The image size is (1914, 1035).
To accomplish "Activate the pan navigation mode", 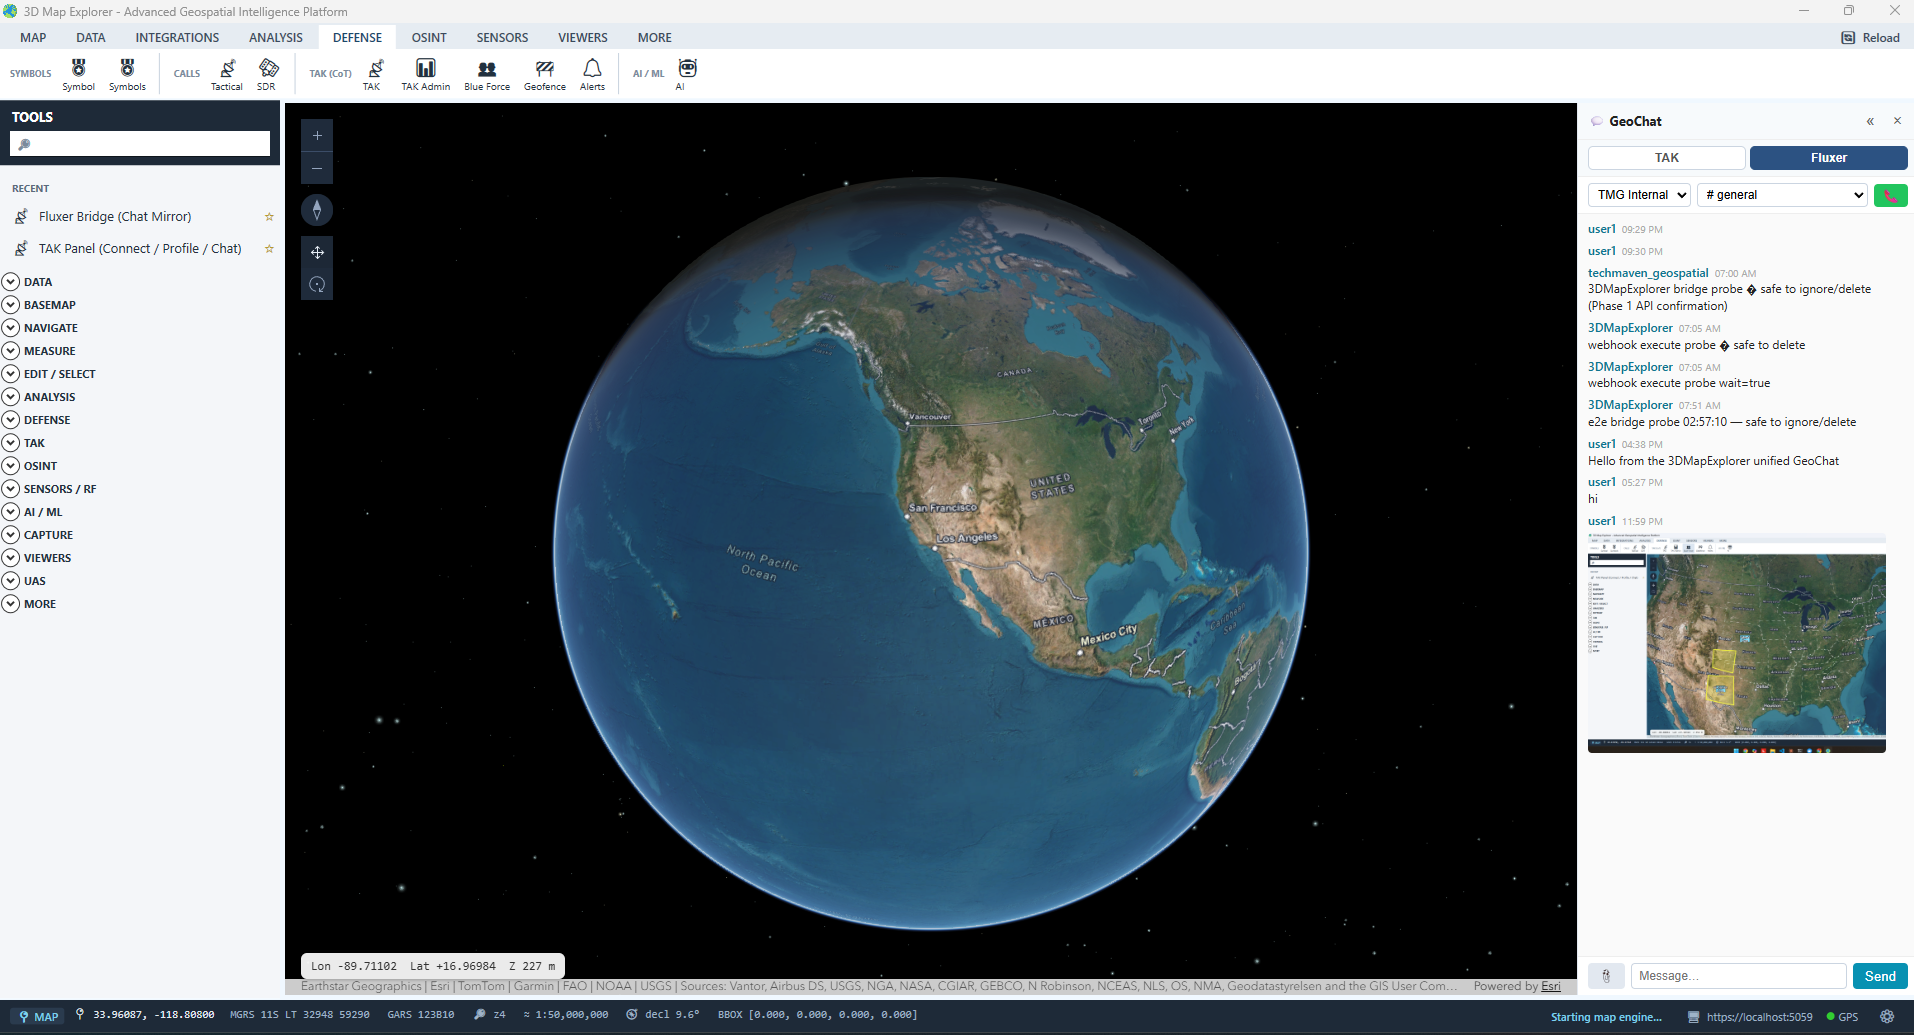I will tap(317, 252).
